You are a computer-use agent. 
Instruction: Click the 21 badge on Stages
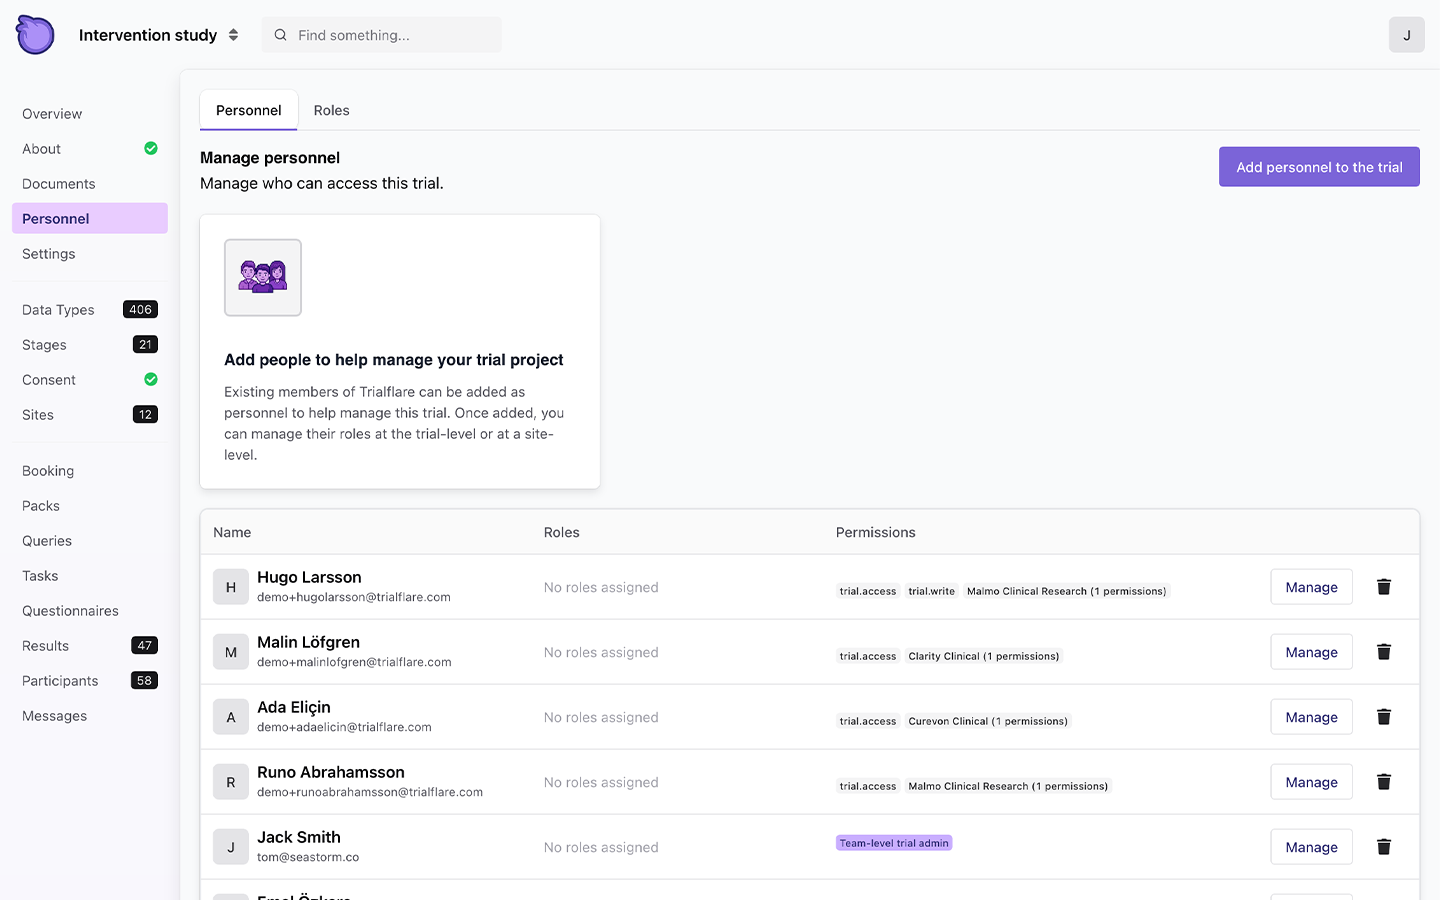point(145,345)
